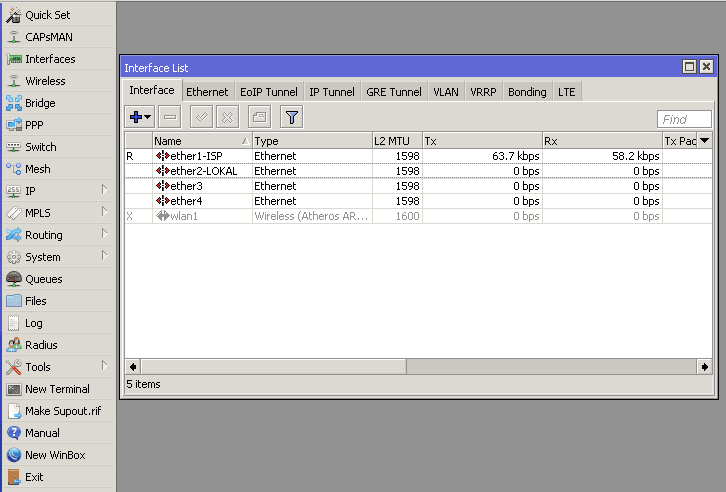Select the ether1-ISP row
726x492 pixels.
(418, 156)
